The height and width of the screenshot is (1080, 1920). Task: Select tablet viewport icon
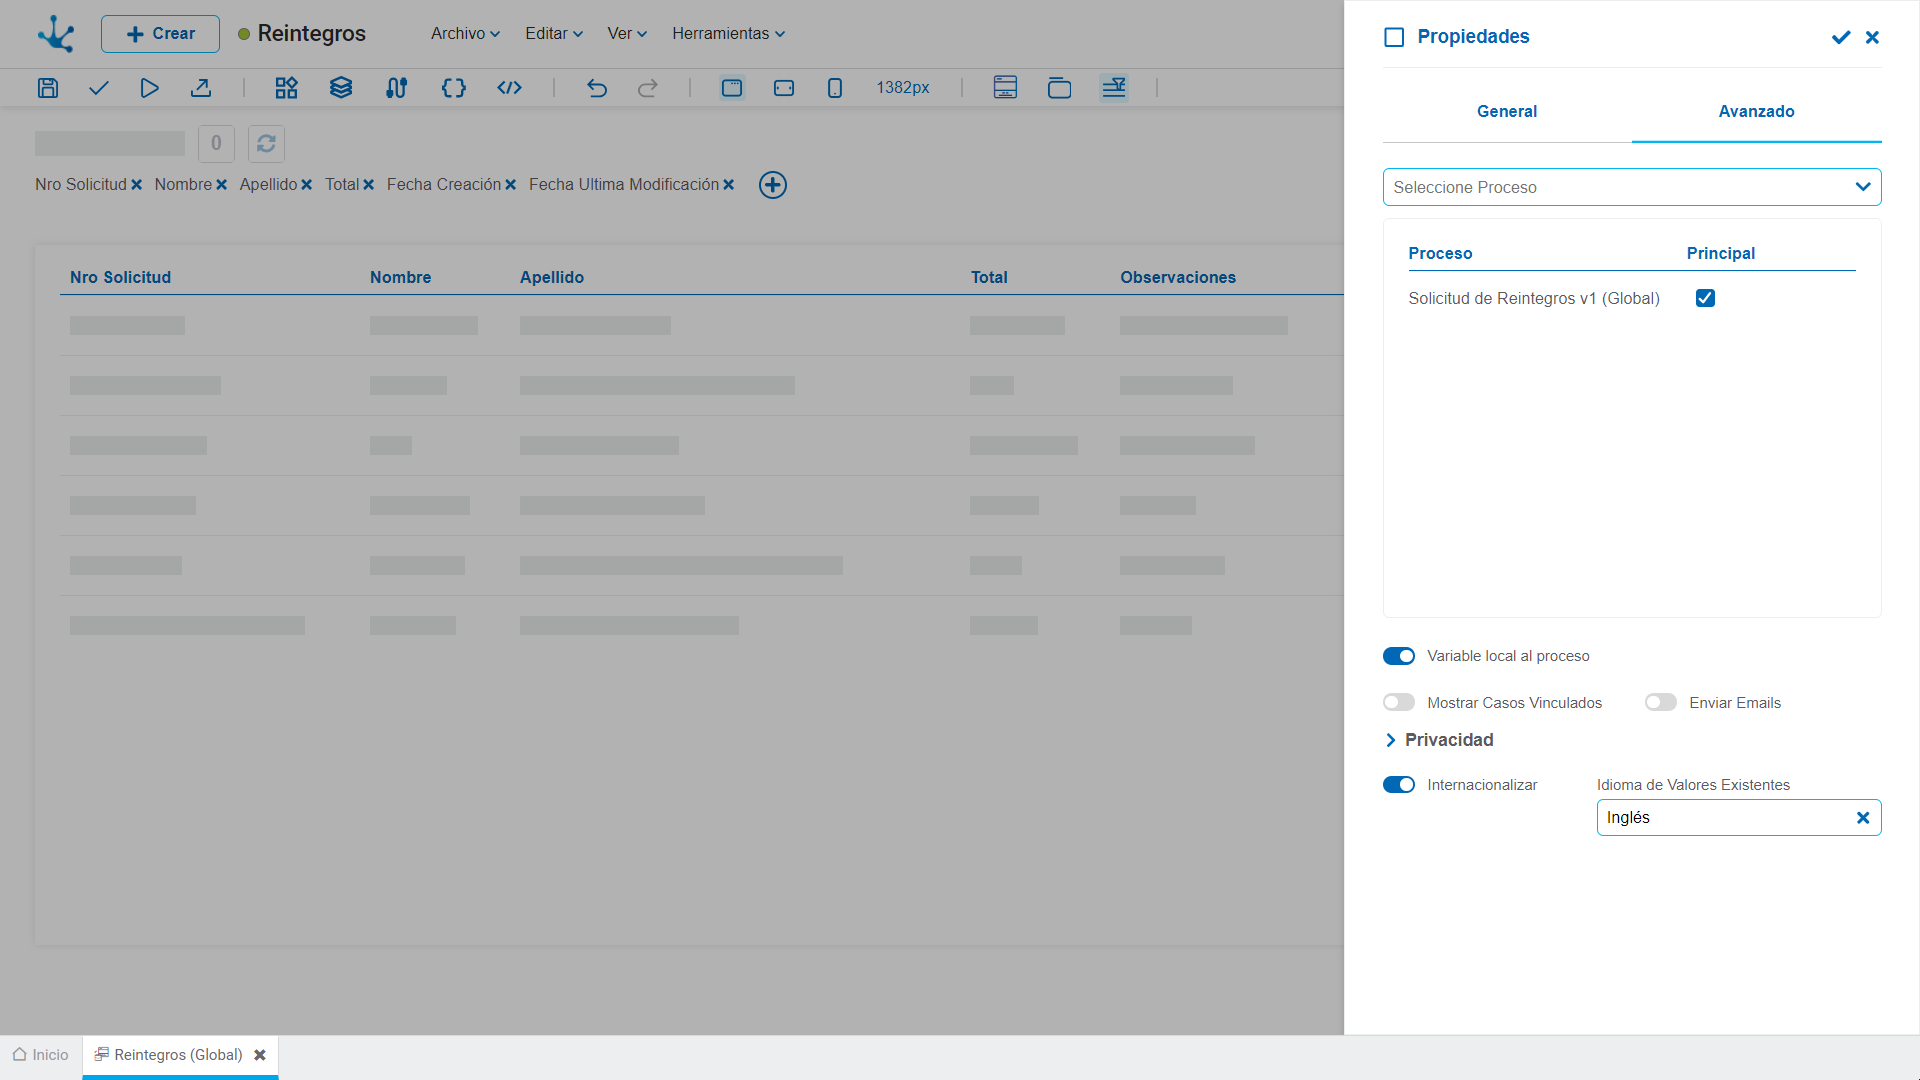[784, 88]
